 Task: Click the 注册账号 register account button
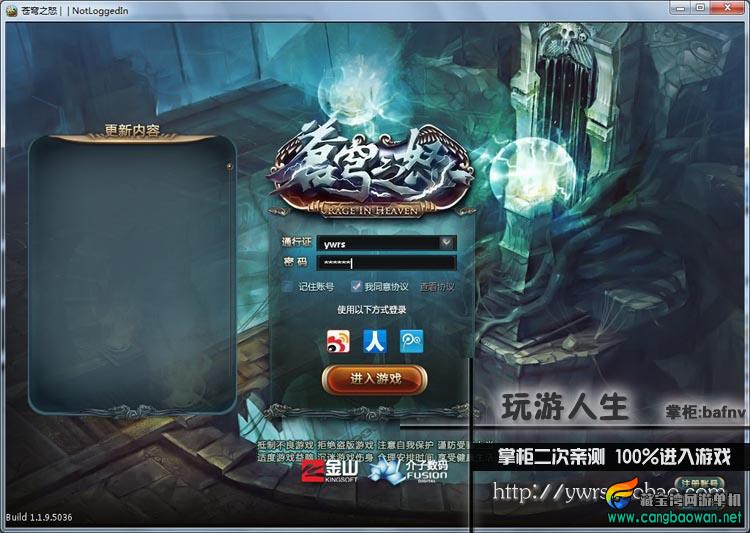pos(700,484)
